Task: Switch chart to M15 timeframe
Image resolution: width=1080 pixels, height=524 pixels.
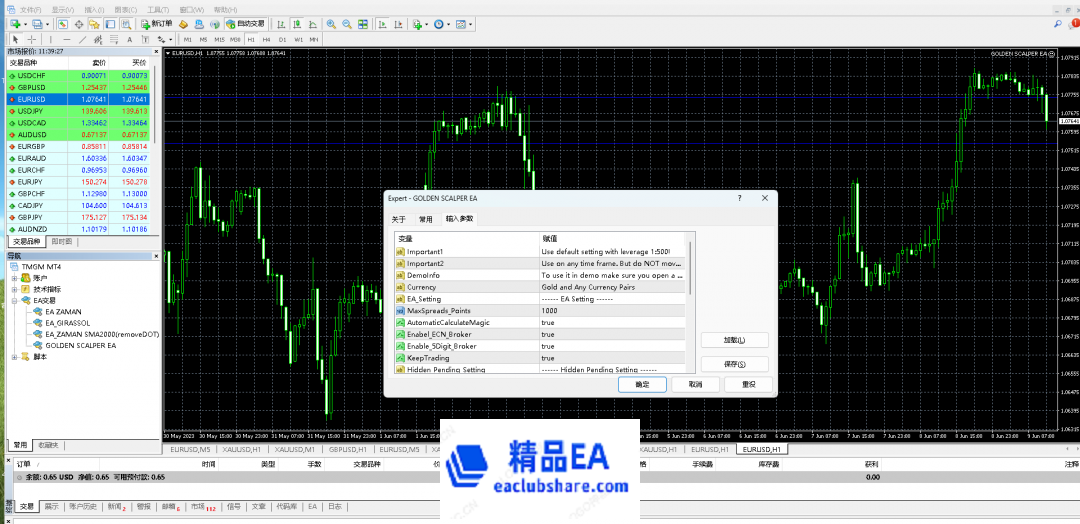Action: (x=219, y=40)
